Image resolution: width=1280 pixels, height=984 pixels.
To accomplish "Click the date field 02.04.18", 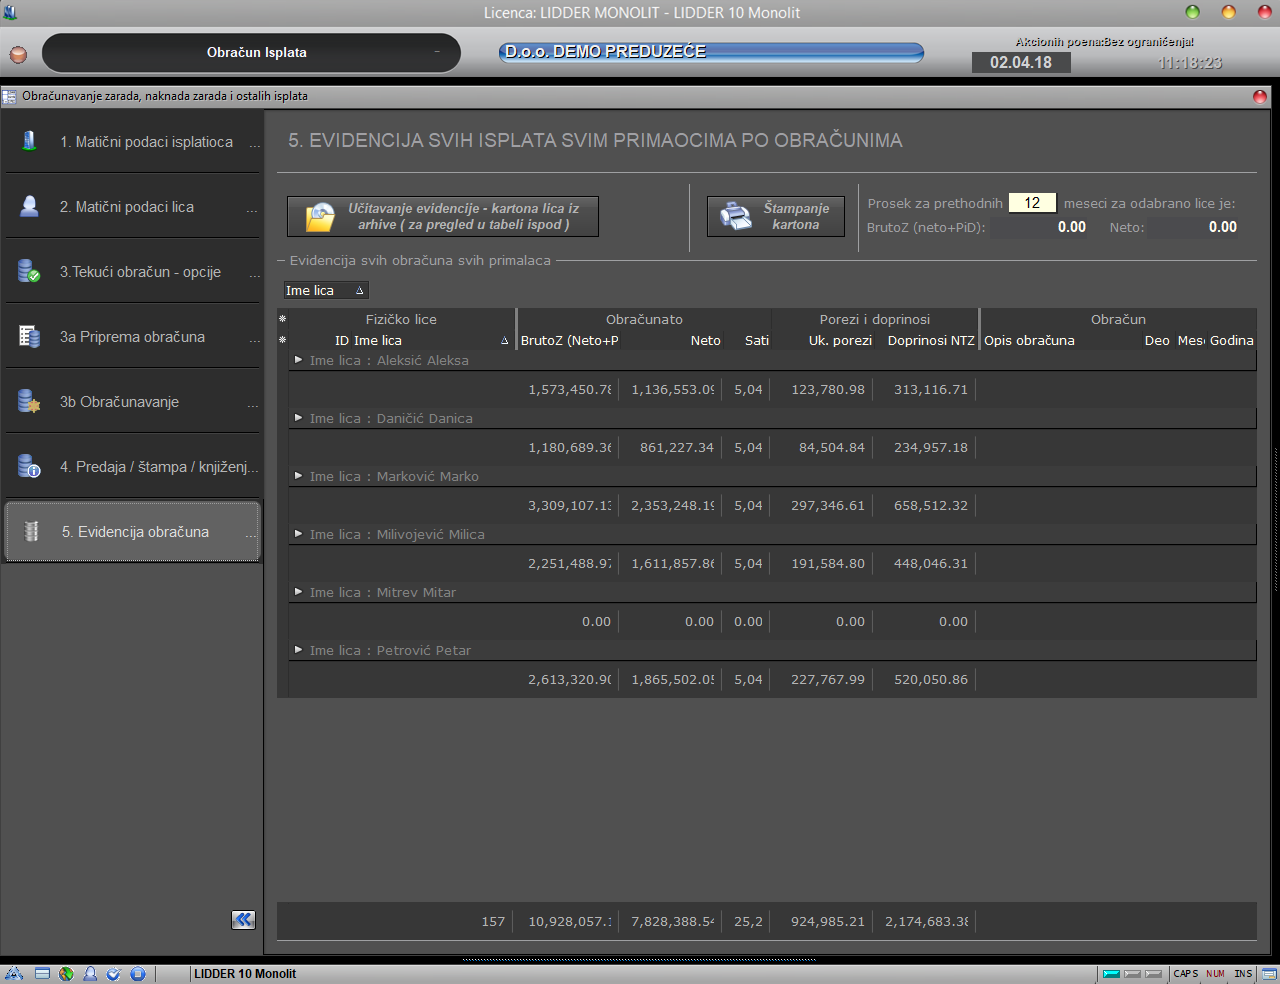I will click(x=1021, y=62).
